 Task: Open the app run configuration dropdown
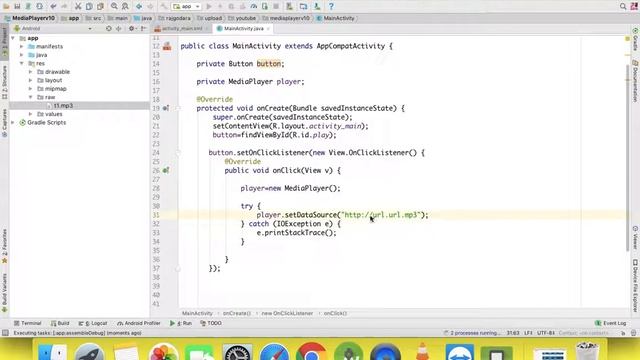186,7
